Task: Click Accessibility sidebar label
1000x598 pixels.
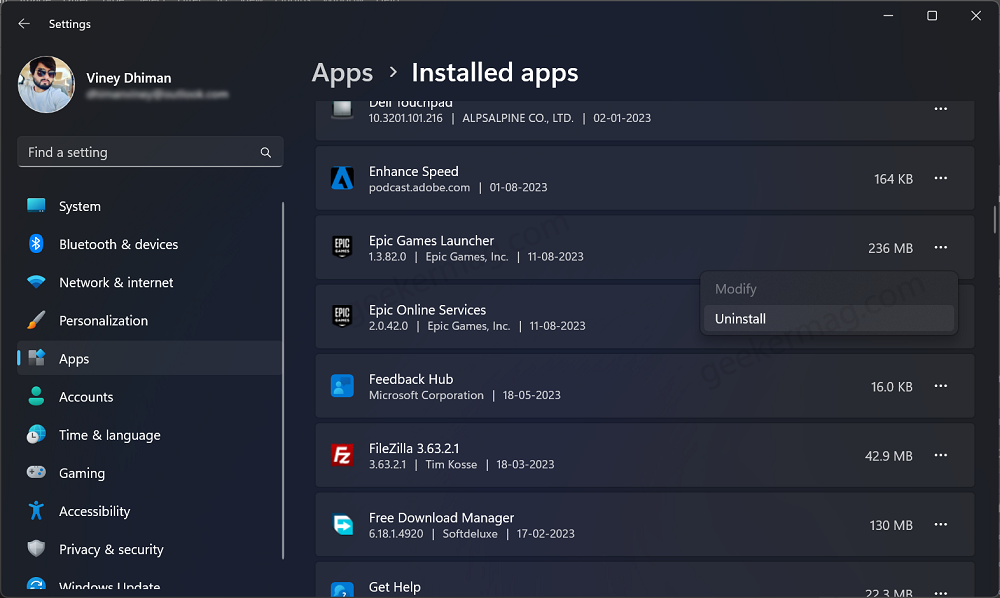Action: 94,511
